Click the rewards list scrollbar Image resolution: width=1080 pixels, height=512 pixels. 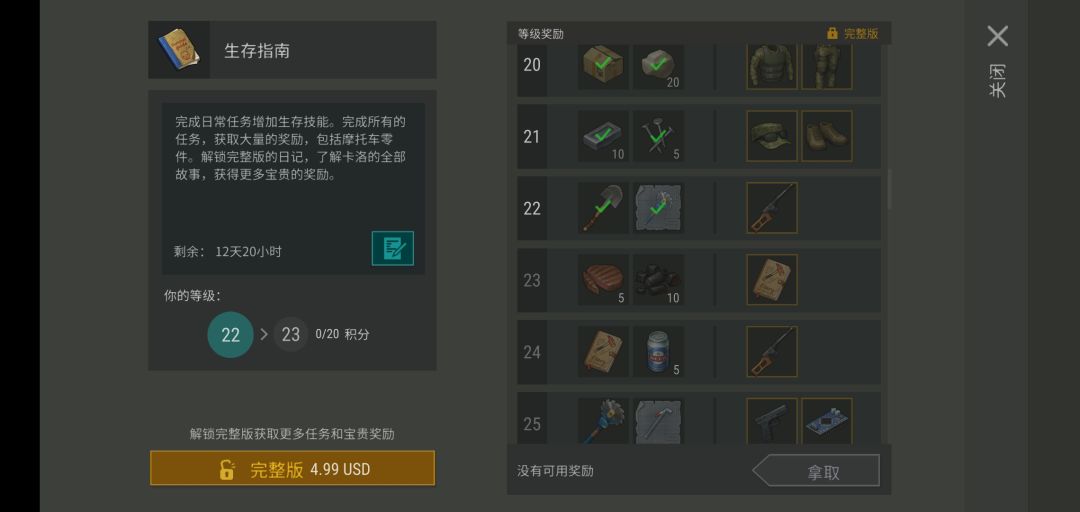point(889,189)
